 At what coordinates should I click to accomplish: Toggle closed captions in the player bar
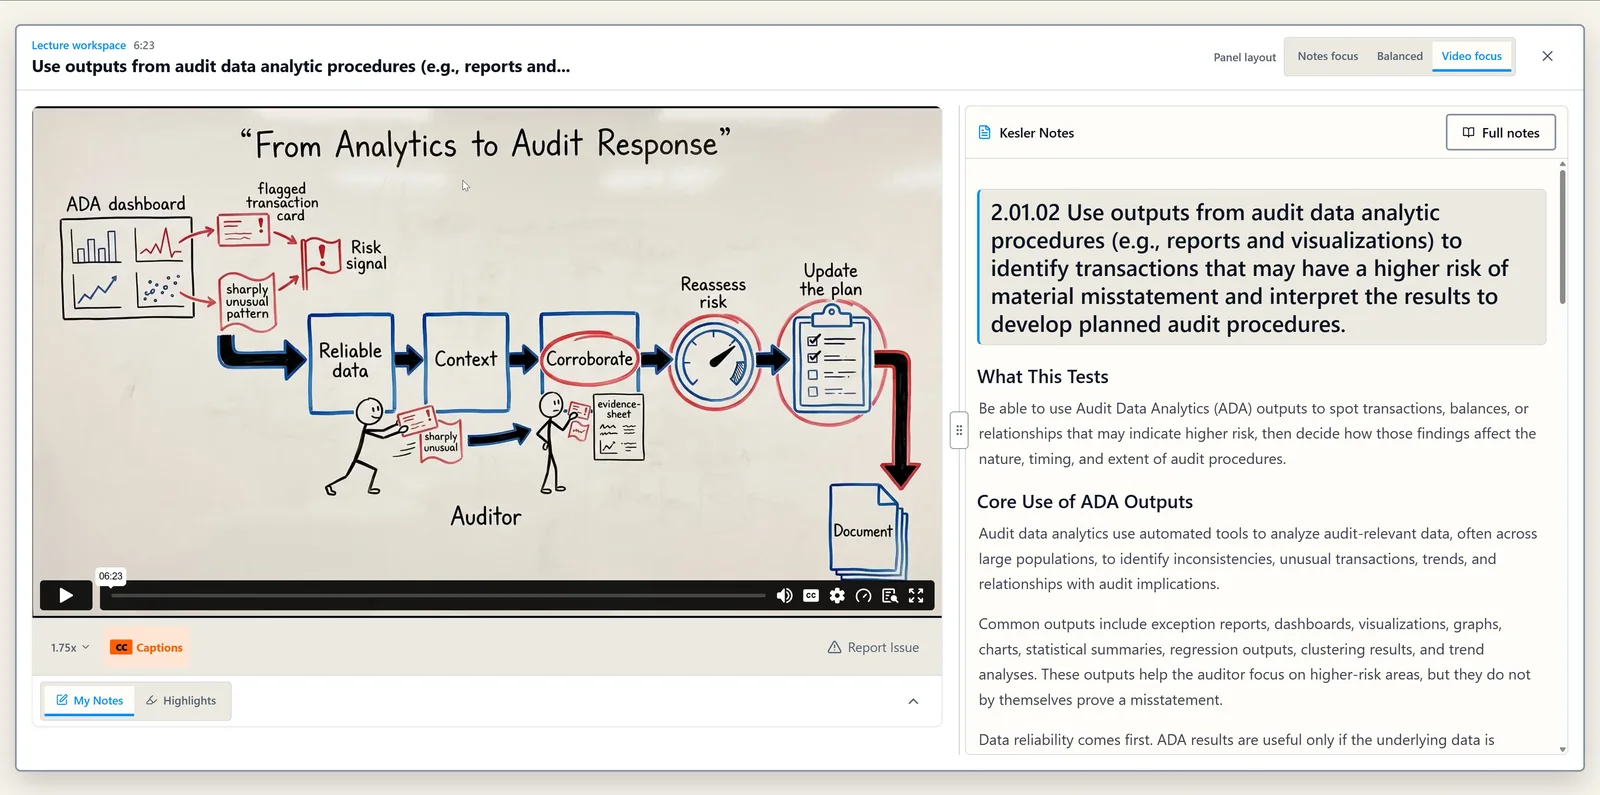(811, 596)
